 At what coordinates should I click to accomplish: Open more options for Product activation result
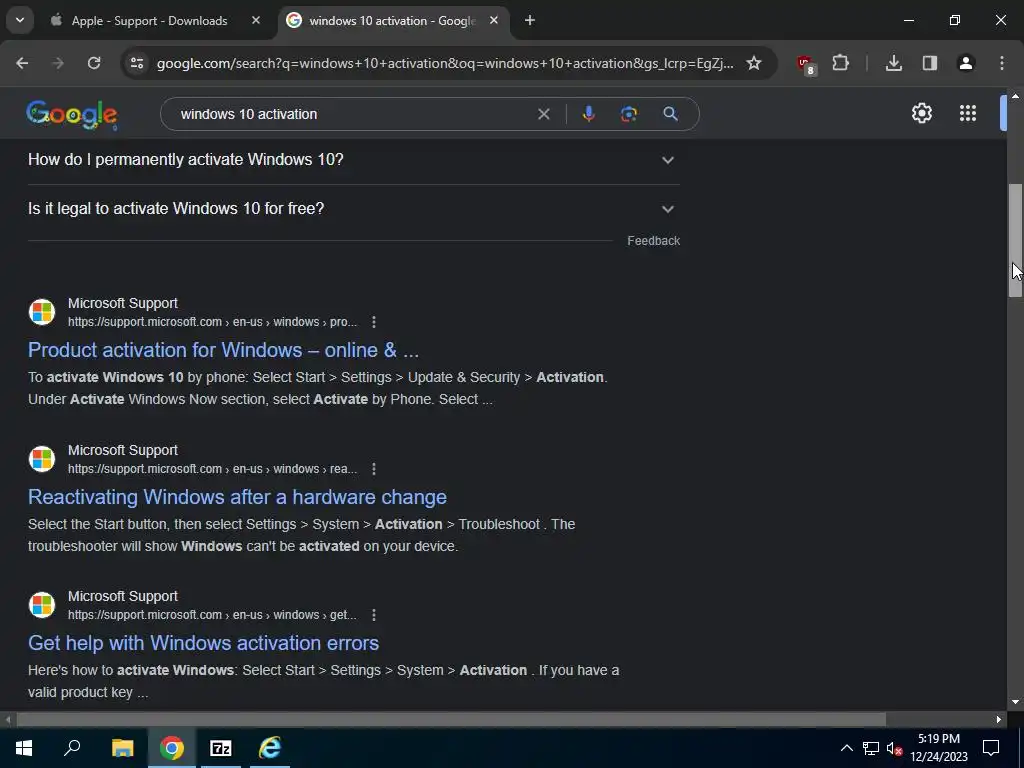(x=374, y=322)
